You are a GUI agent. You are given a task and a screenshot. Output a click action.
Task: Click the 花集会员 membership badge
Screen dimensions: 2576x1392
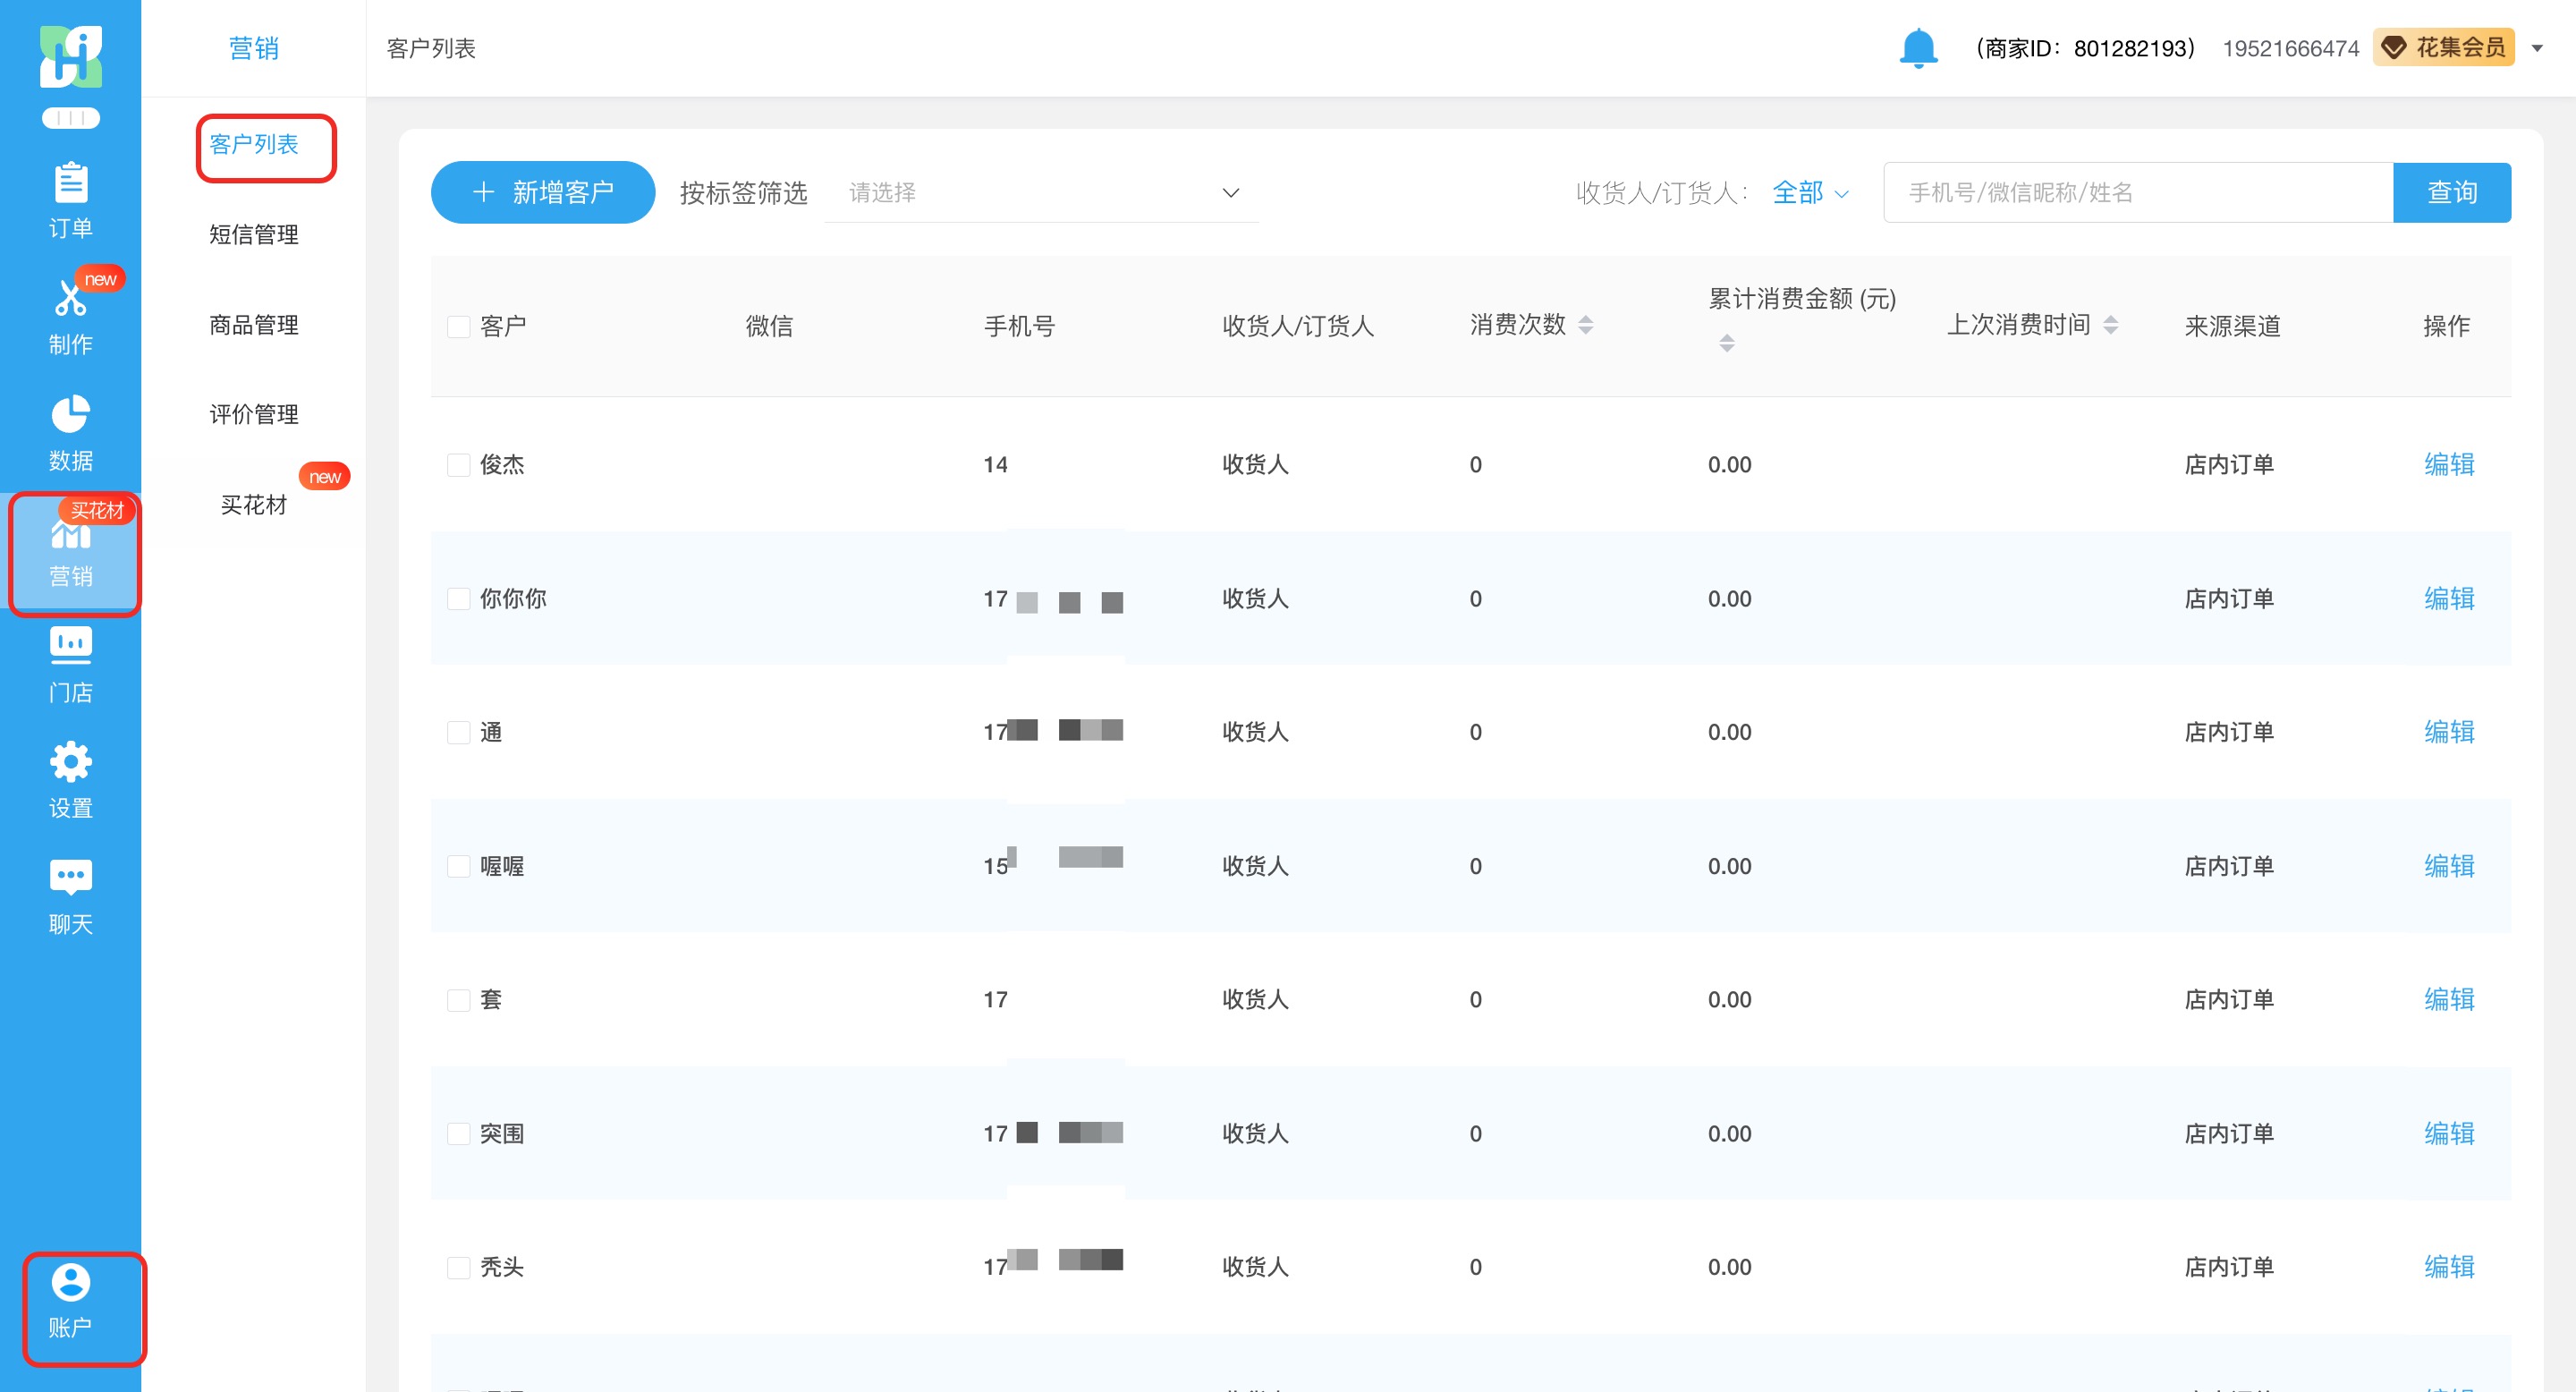click(2443, 47)
